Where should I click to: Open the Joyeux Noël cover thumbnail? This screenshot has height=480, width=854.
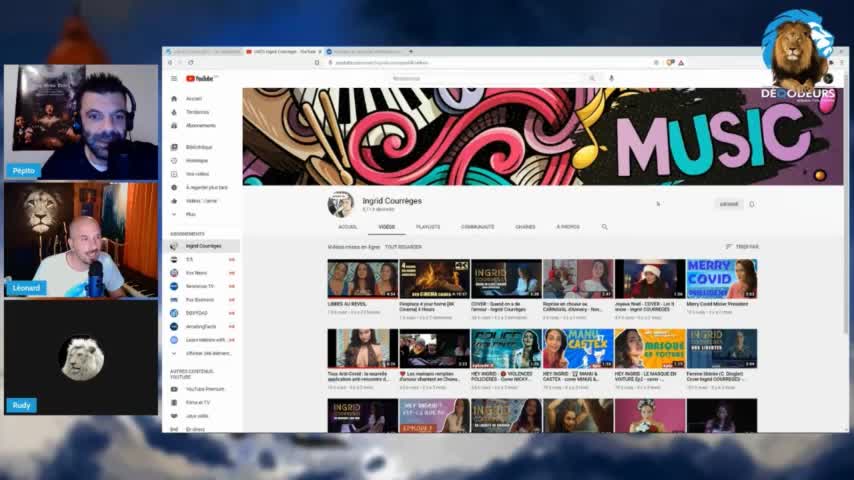(650, 278)
